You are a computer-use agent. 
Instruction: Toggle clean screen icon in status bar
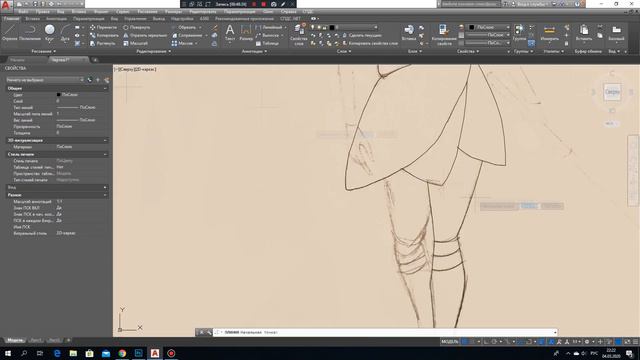pos(627,342)
